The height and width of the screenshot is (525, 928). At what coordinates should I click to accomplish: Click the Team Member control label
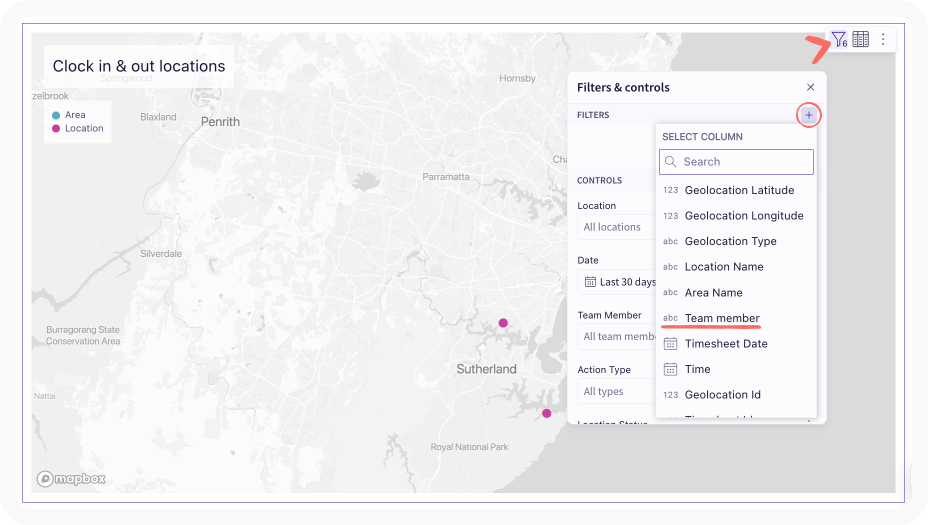pyautogui.click(x=610, y=315)
